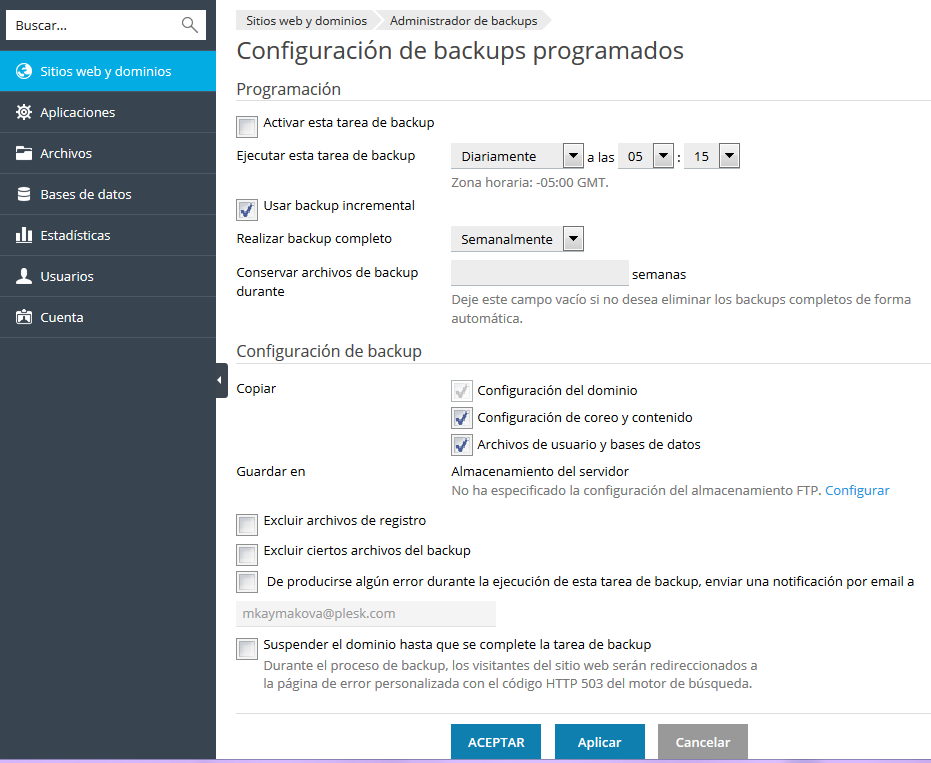The width and height of the screenshot is (931, 763).
Task: Click the Cuenta account icon
Action: click(24, 318)
